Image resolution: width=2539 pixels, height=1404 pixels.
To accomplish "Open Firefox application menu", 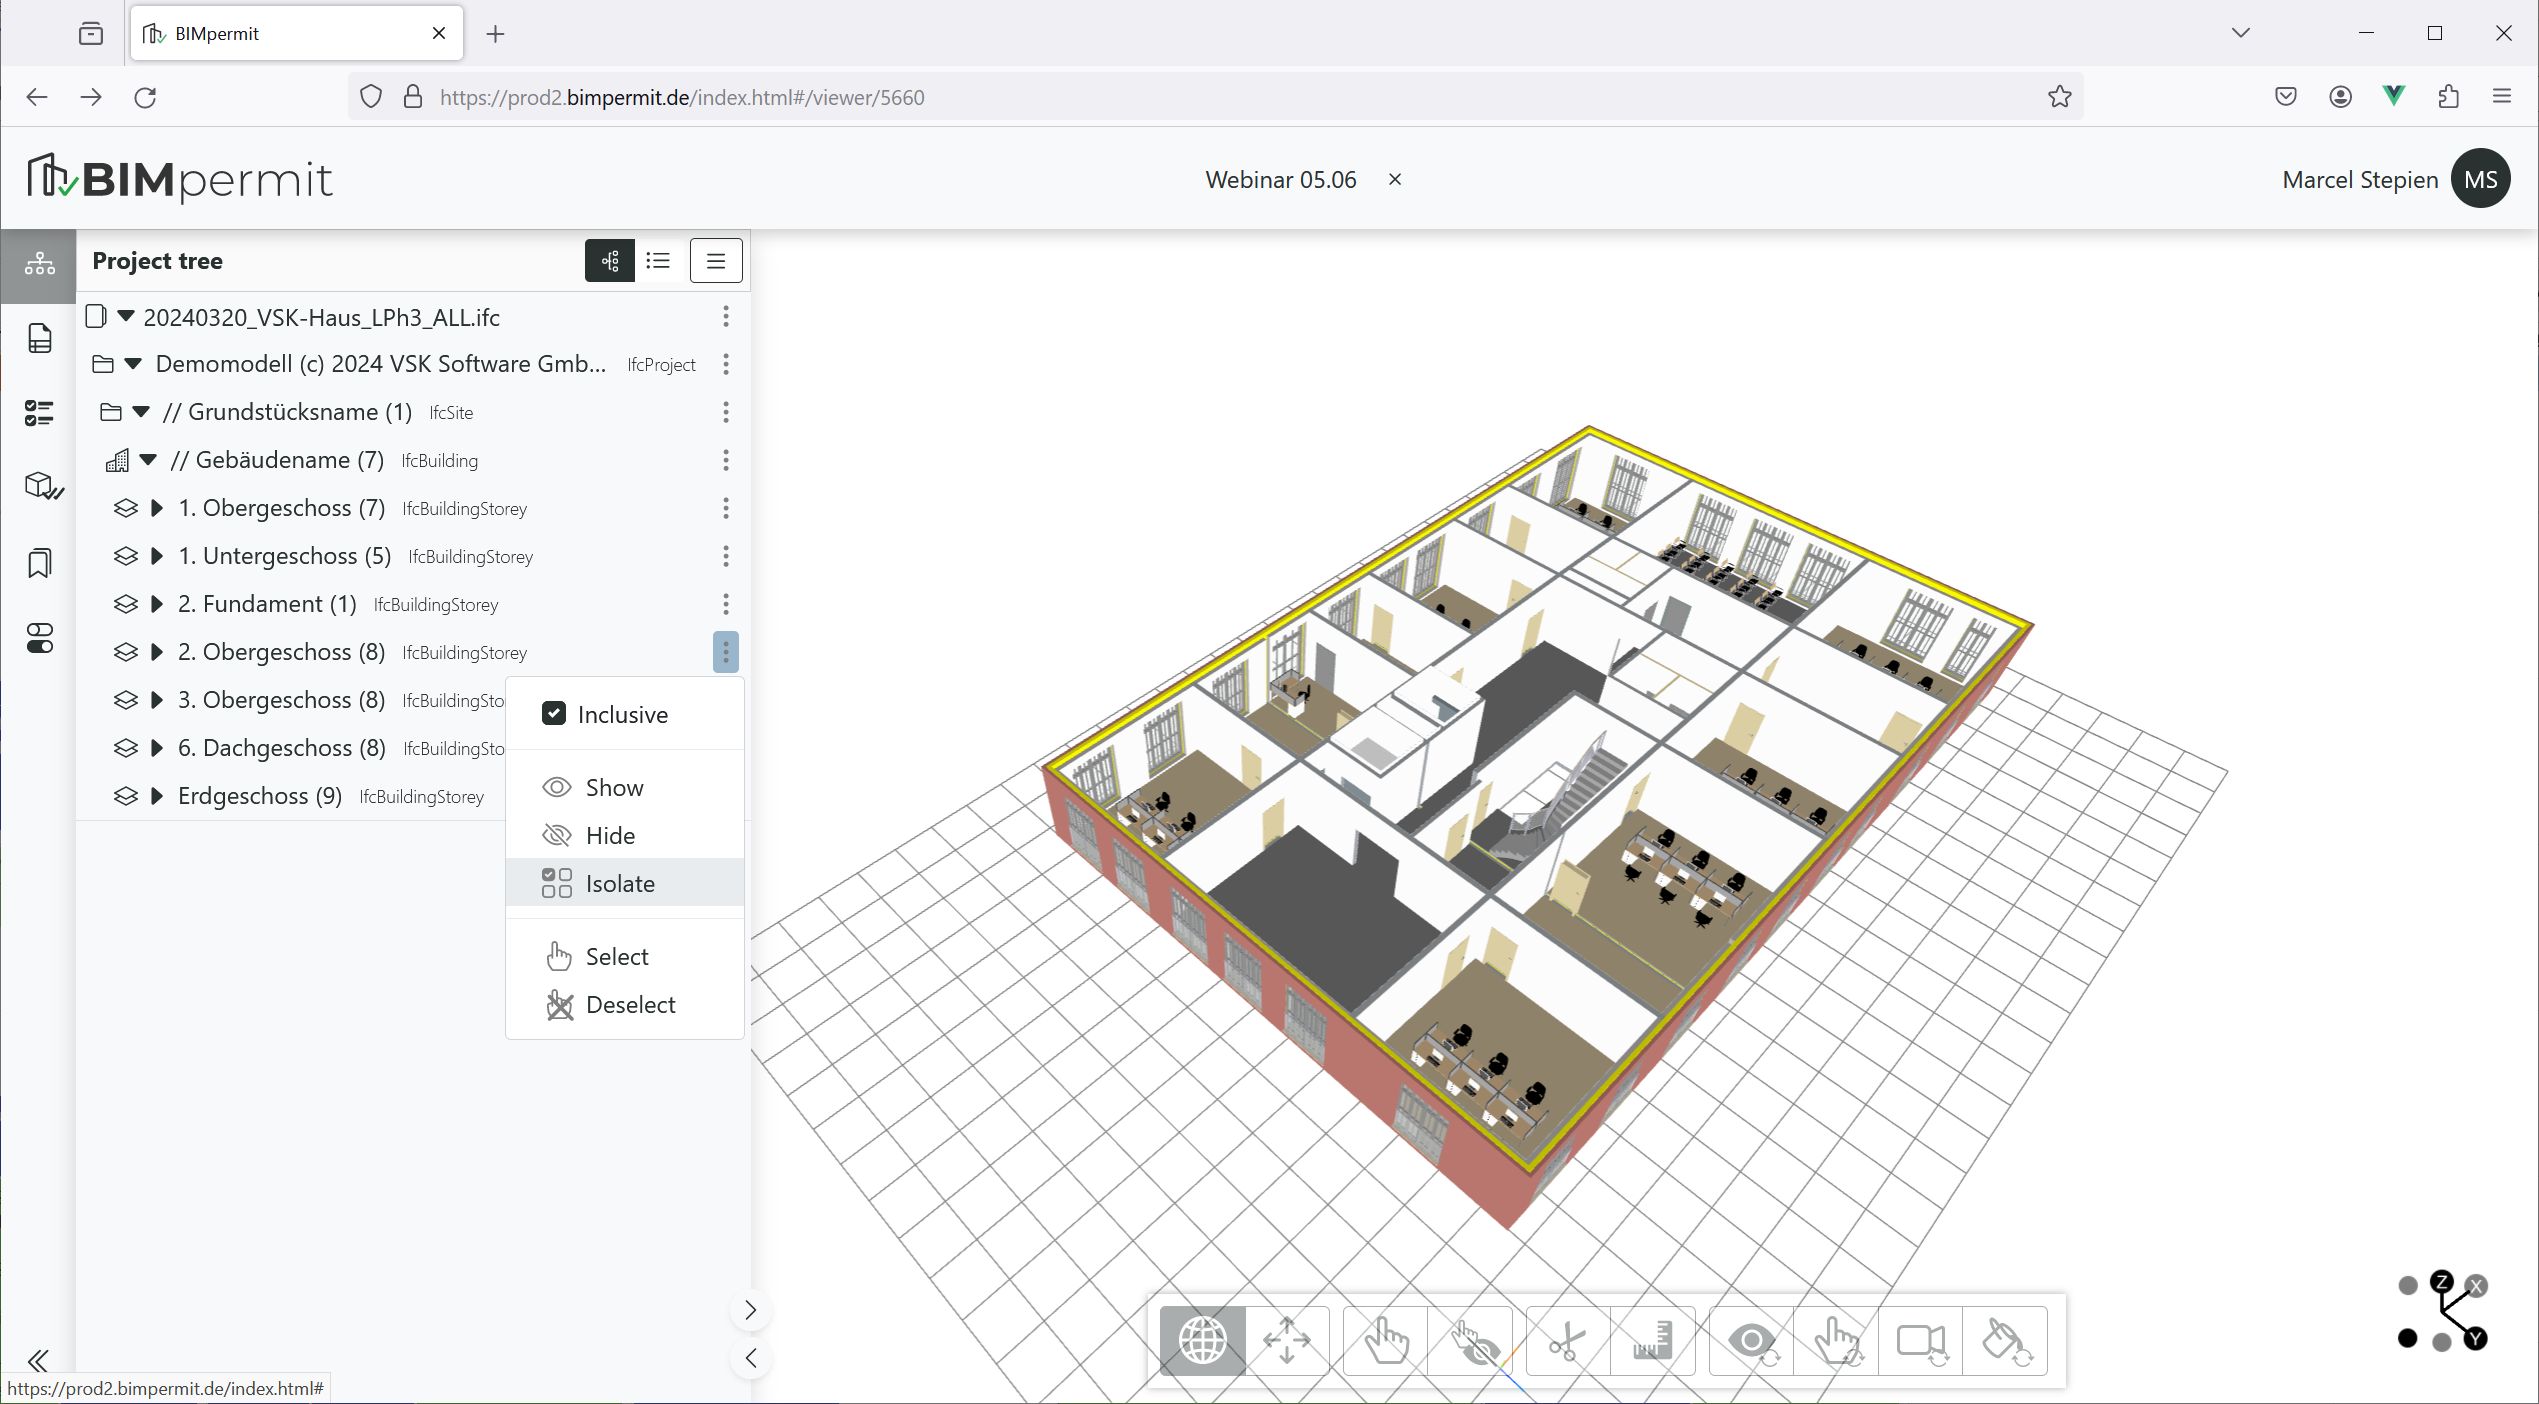I will 2502,97.
